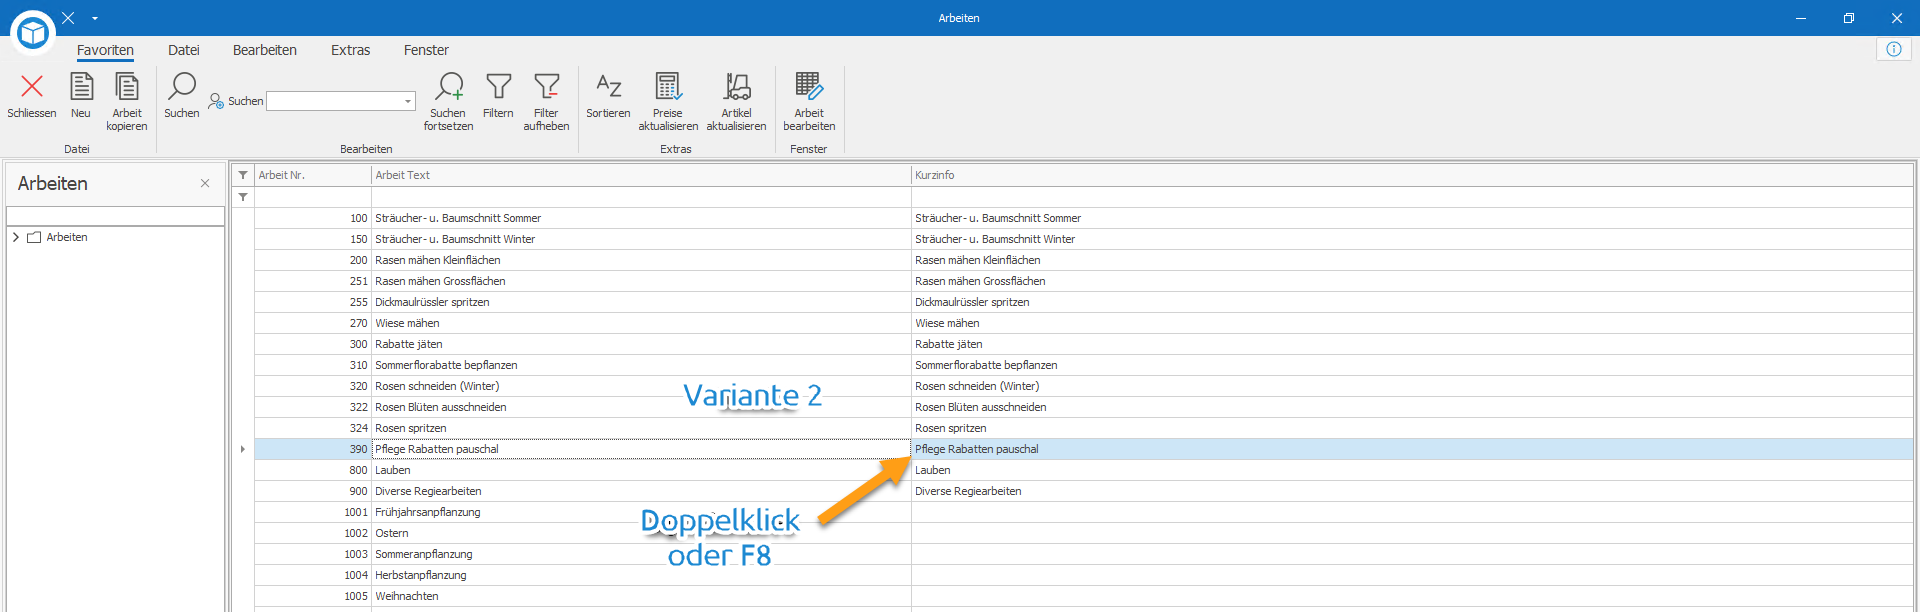
Task: Switch to the Favoriten ribbon tab
Action: click(105, 50)
